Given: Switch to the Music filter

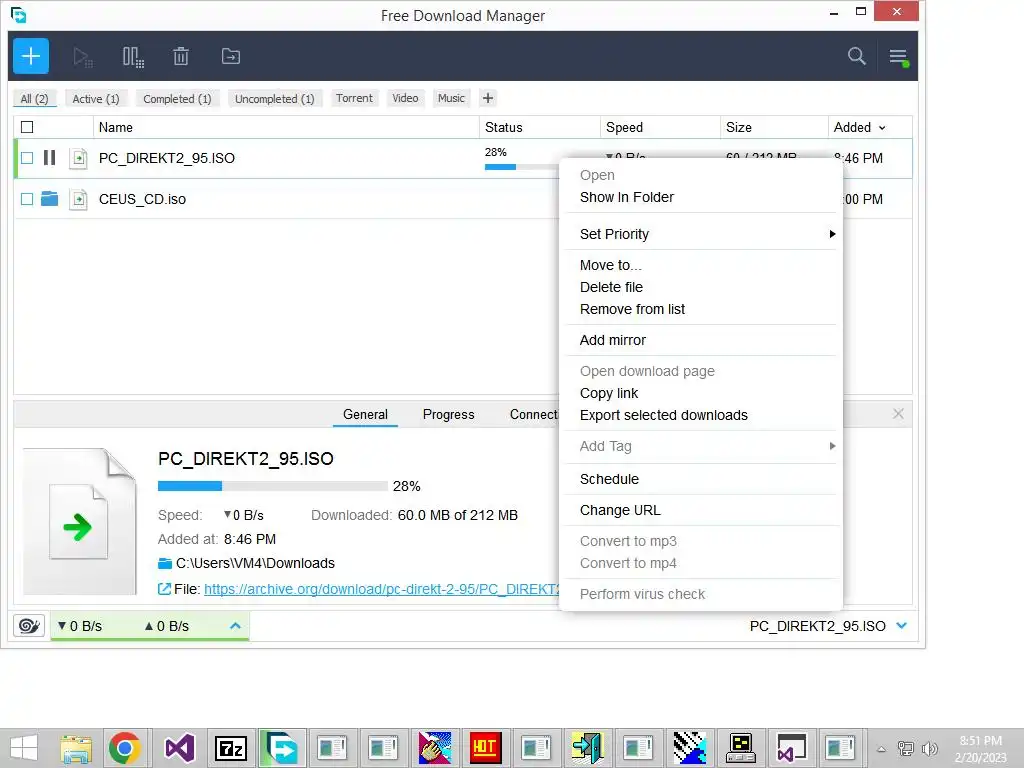Looking at the screenshot, I should (451, 98).
